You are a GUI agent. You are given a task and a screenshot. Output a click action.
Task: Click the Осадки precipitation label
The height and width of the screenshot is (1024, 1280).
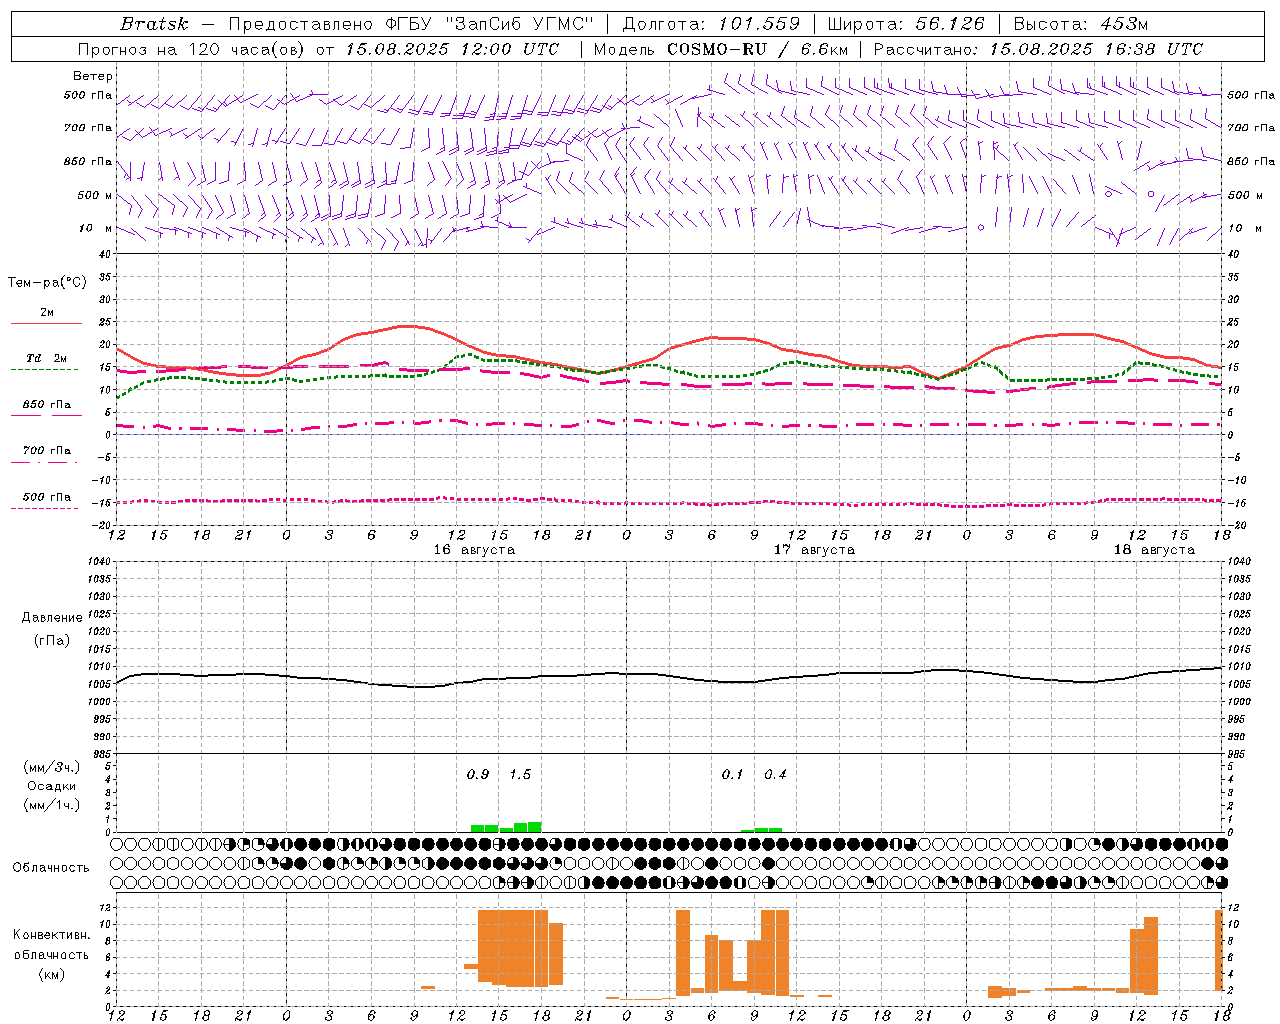[52, 786]
